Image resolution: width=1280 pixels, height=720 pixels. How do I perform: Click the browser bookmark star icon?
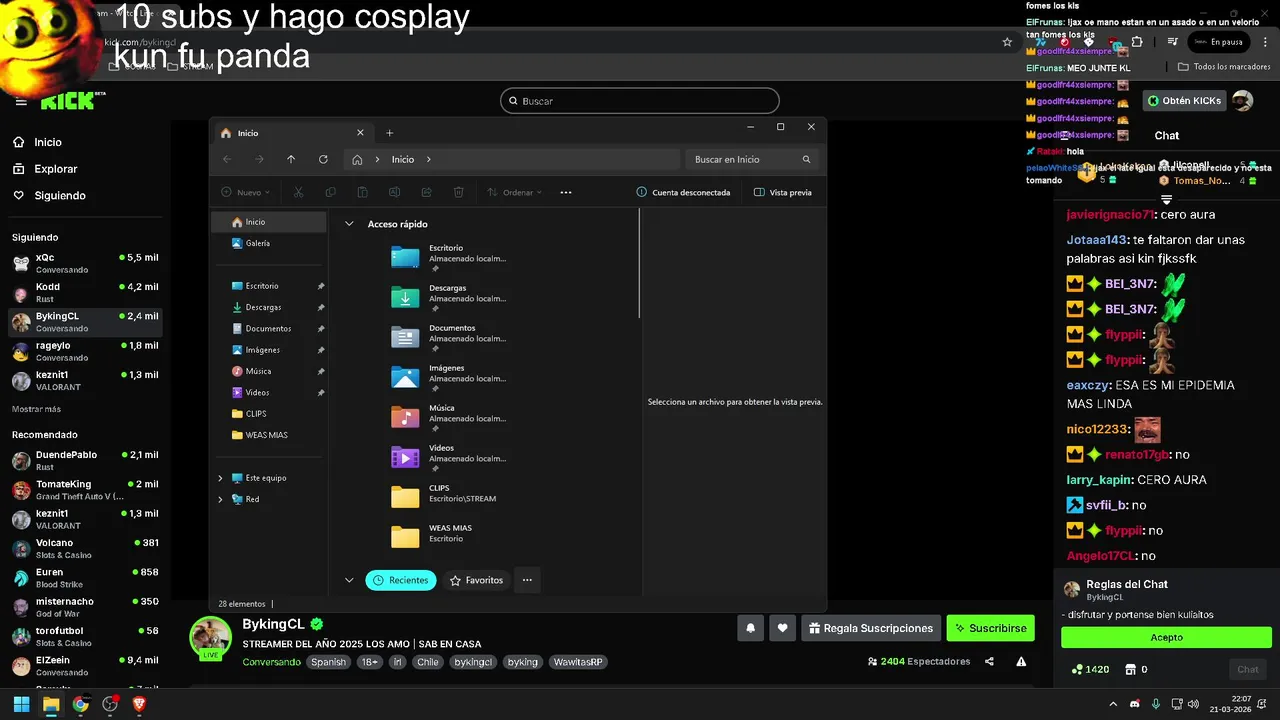[x=1007, y=42]
